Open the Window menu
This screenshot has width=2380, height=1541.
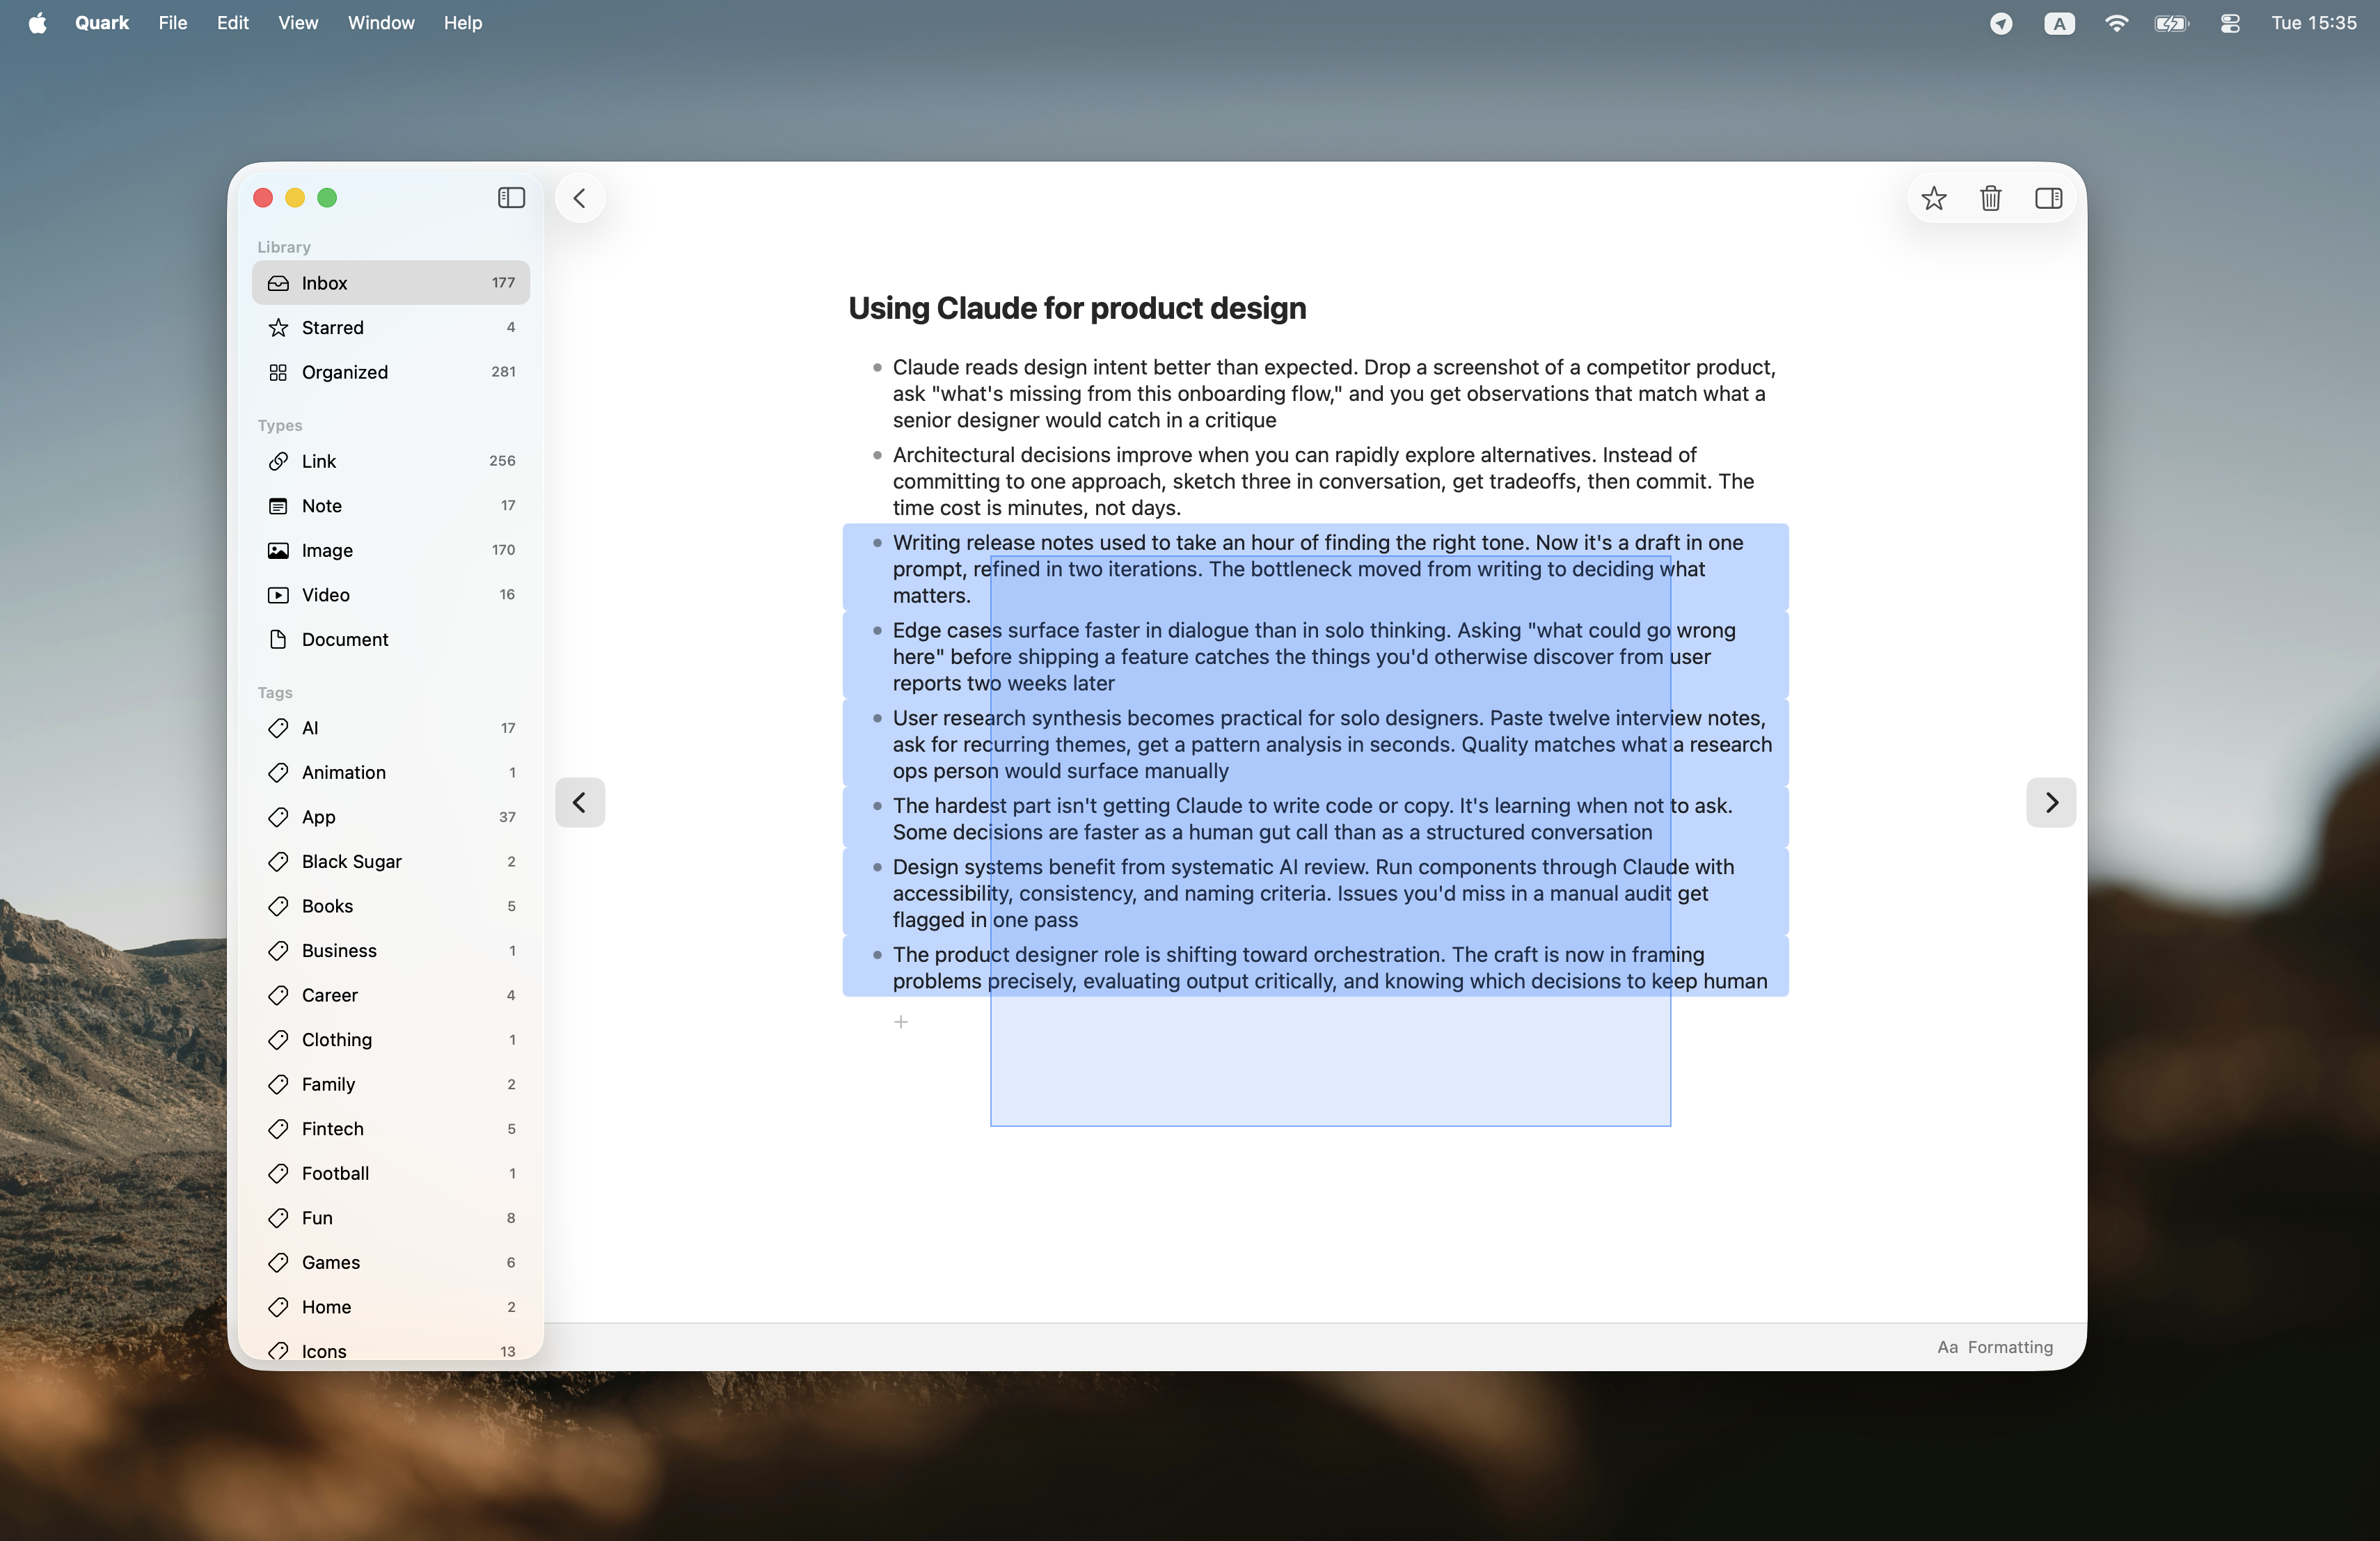tap(381, 22)
